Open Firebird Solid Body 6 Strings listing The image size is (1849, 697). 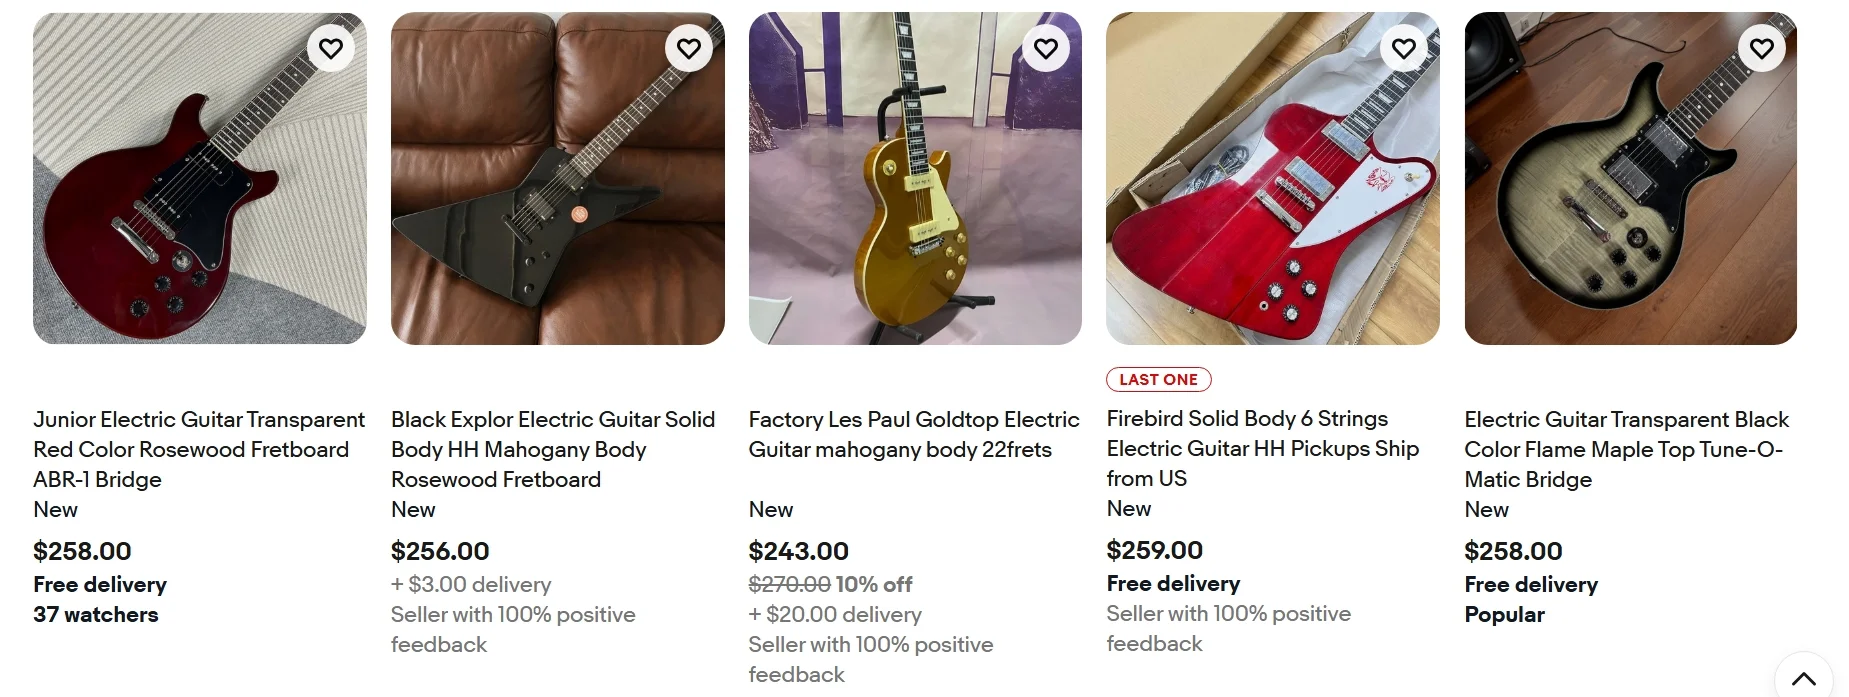coord(1262,448)
